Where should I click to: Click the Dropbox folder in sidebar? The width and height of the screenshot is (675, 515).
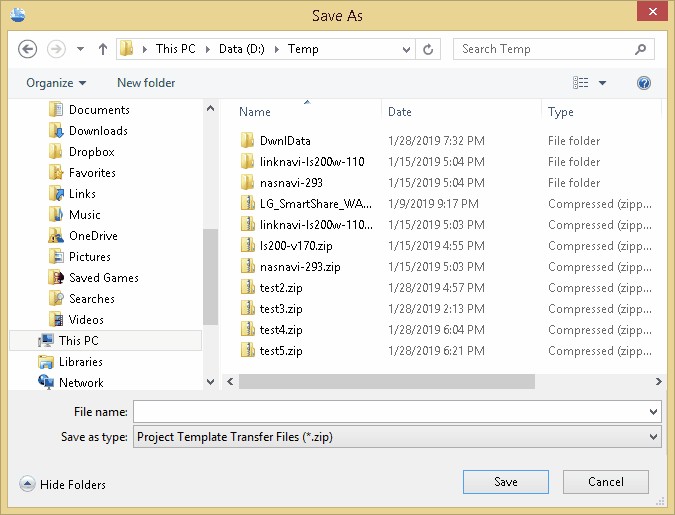(x=91, y=152)
